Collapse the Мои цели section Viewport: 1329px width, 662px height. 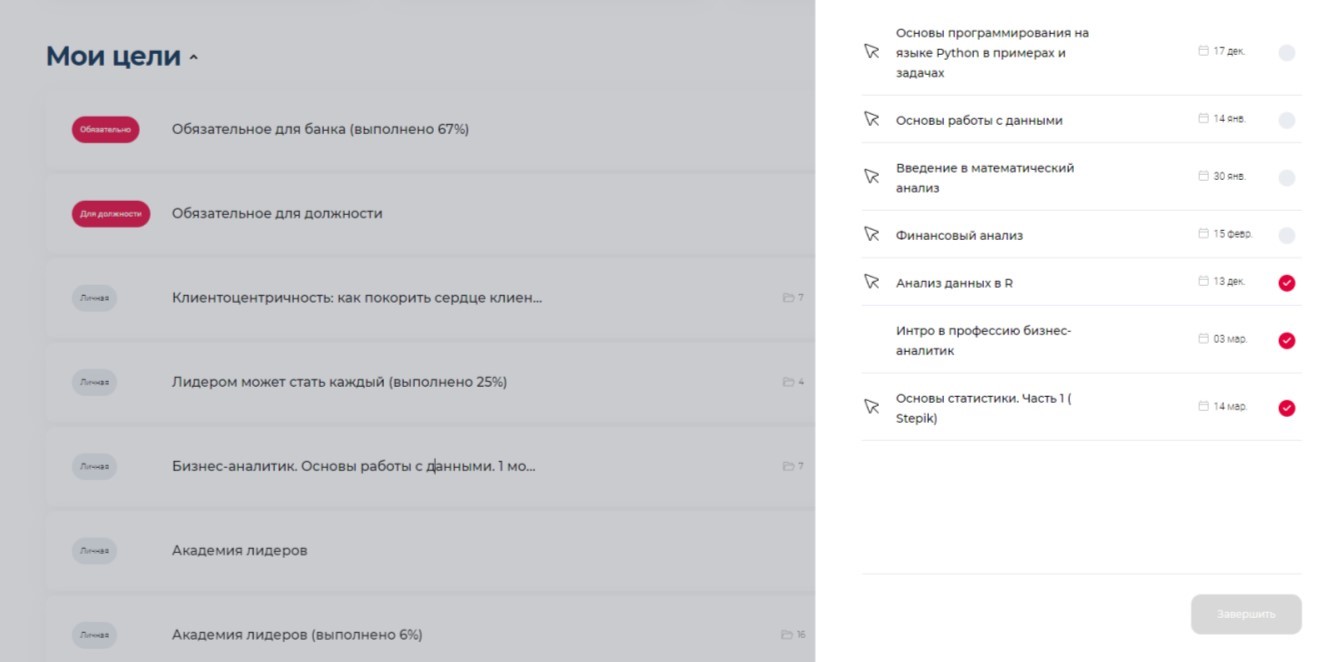pyautogui.click(x=194, y=58)
